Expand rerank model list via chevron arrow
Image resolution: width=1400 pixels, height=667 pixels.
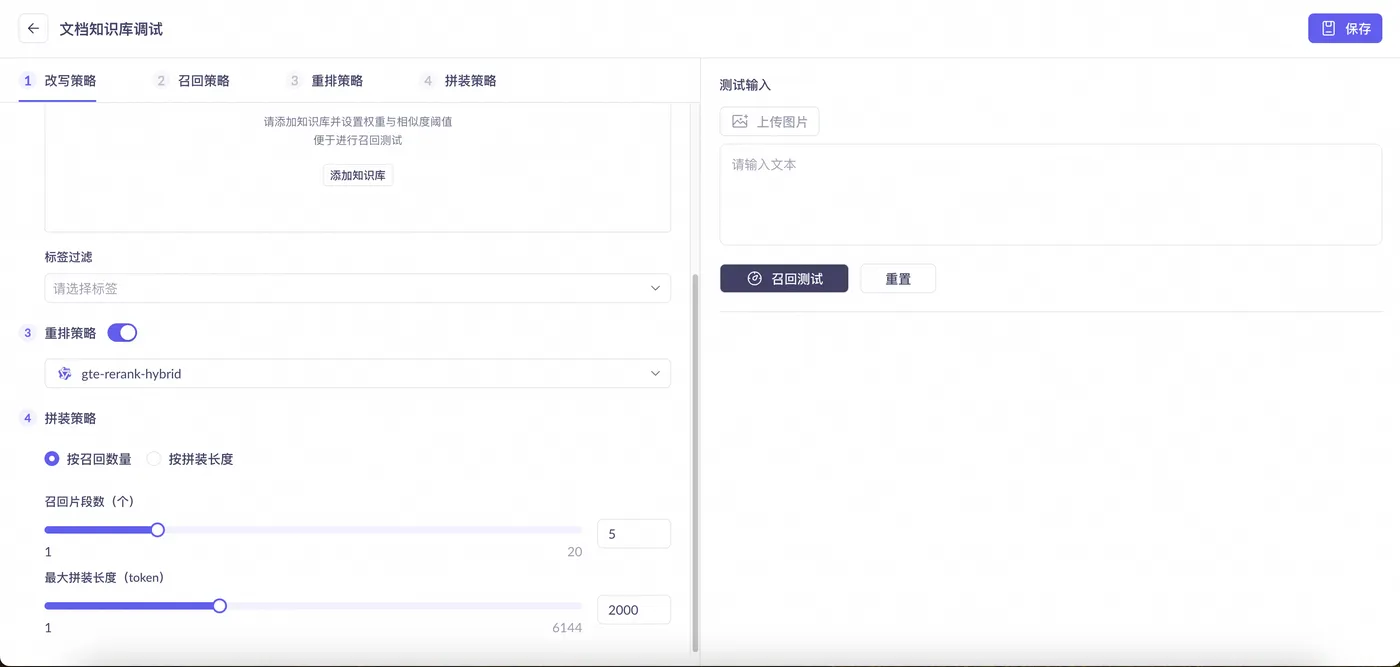tap(656, 374)
